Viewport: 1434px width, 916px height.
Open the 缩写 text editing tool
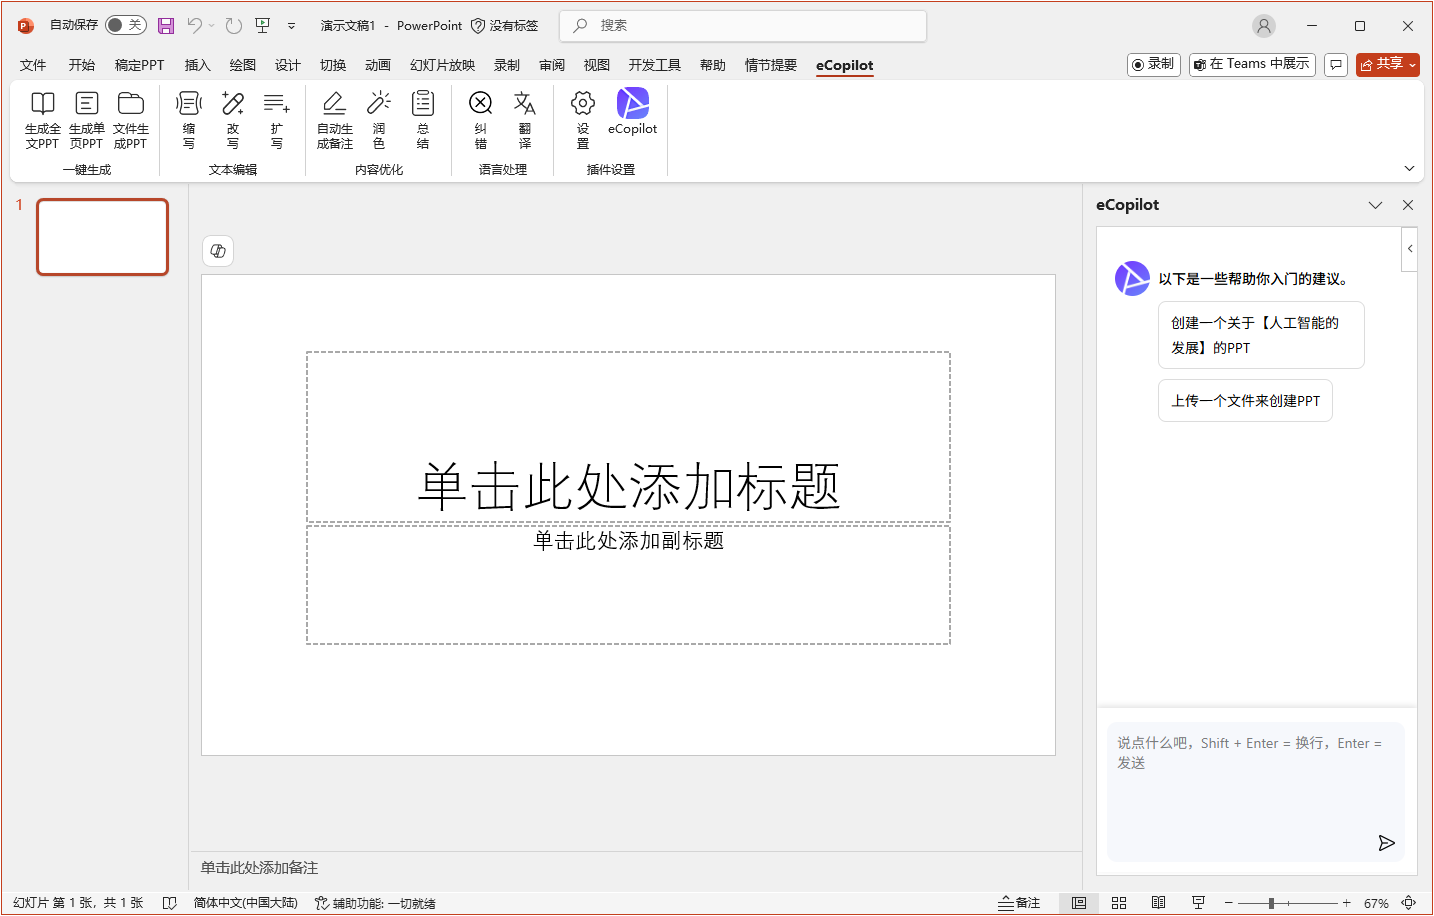coord(189,120)
